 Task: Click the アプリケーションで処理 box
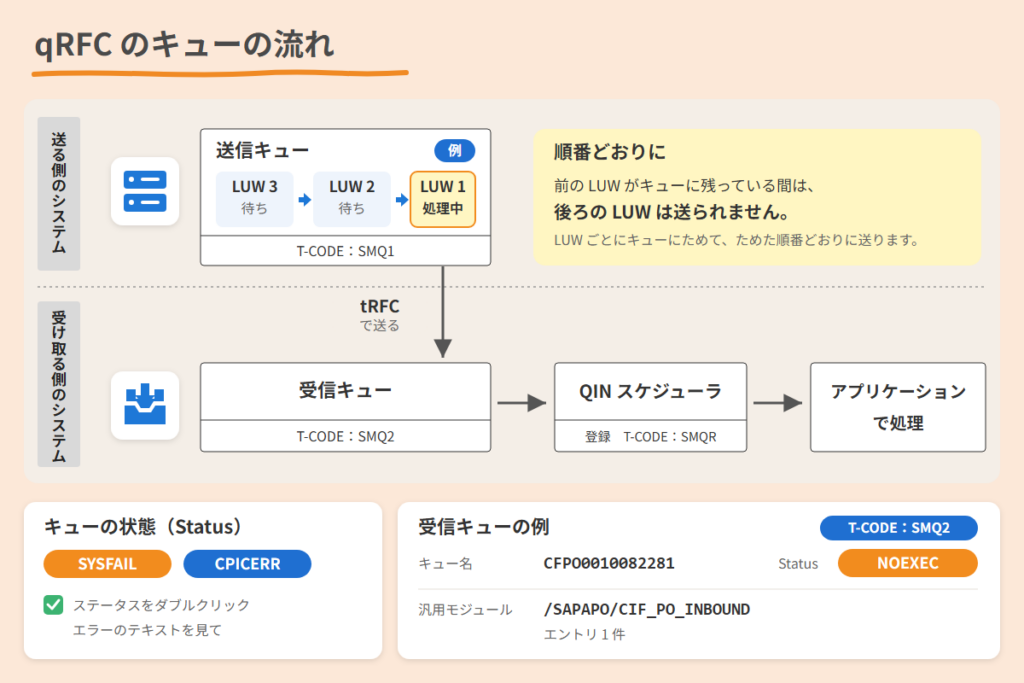(x=898, y=407)
